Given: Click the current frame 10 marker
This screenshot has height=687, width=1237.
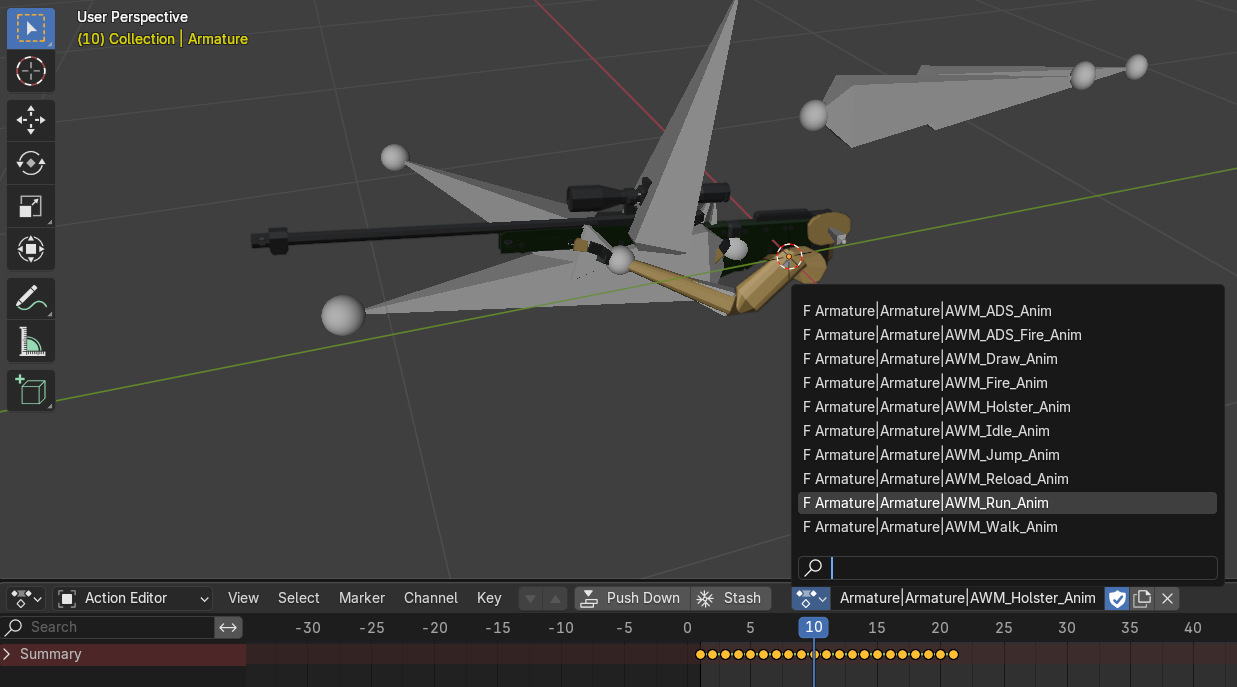Looking at the screenshot, I should (x=814, y=627).
